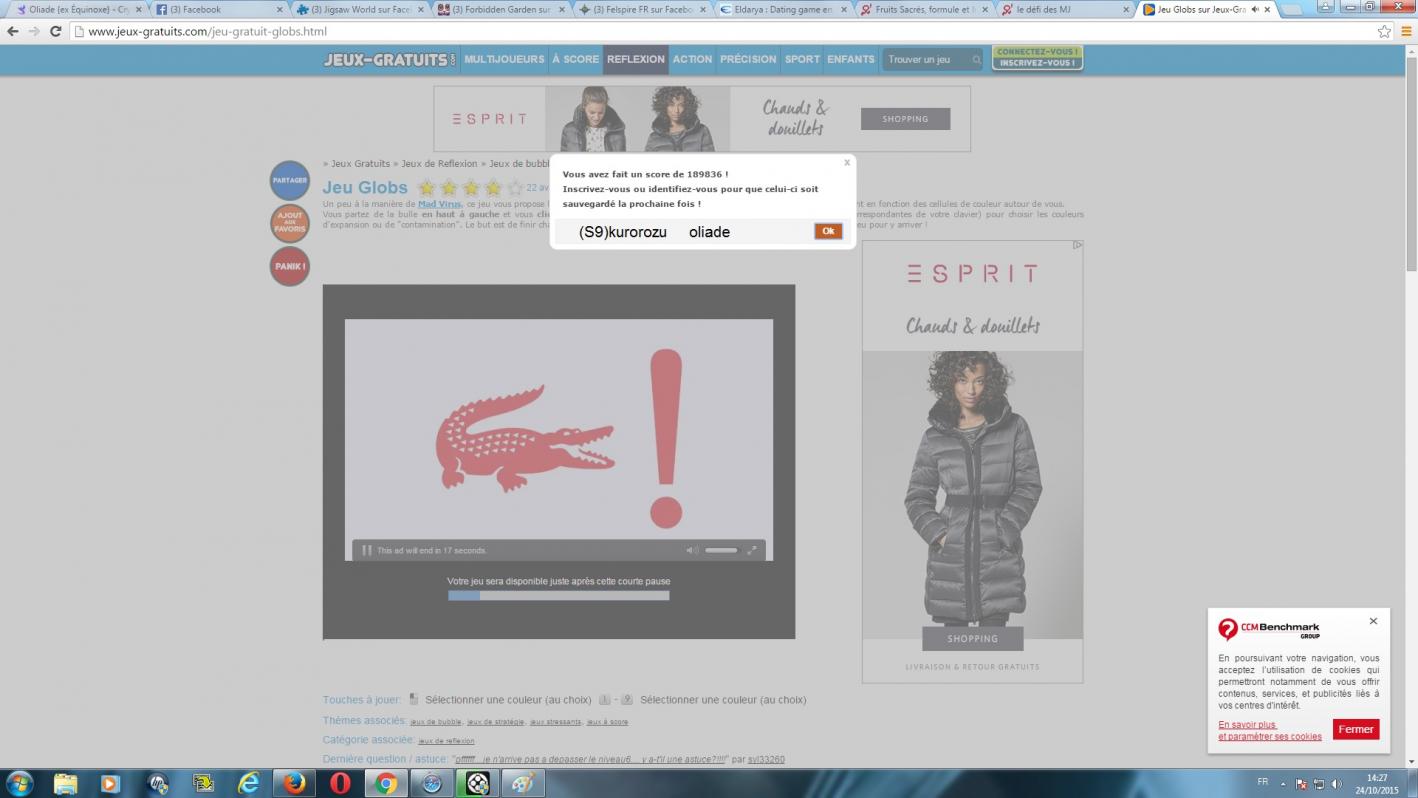Show hidden system tray icons
Viewport: 1418px width, 798px height.
(1283, 783)
